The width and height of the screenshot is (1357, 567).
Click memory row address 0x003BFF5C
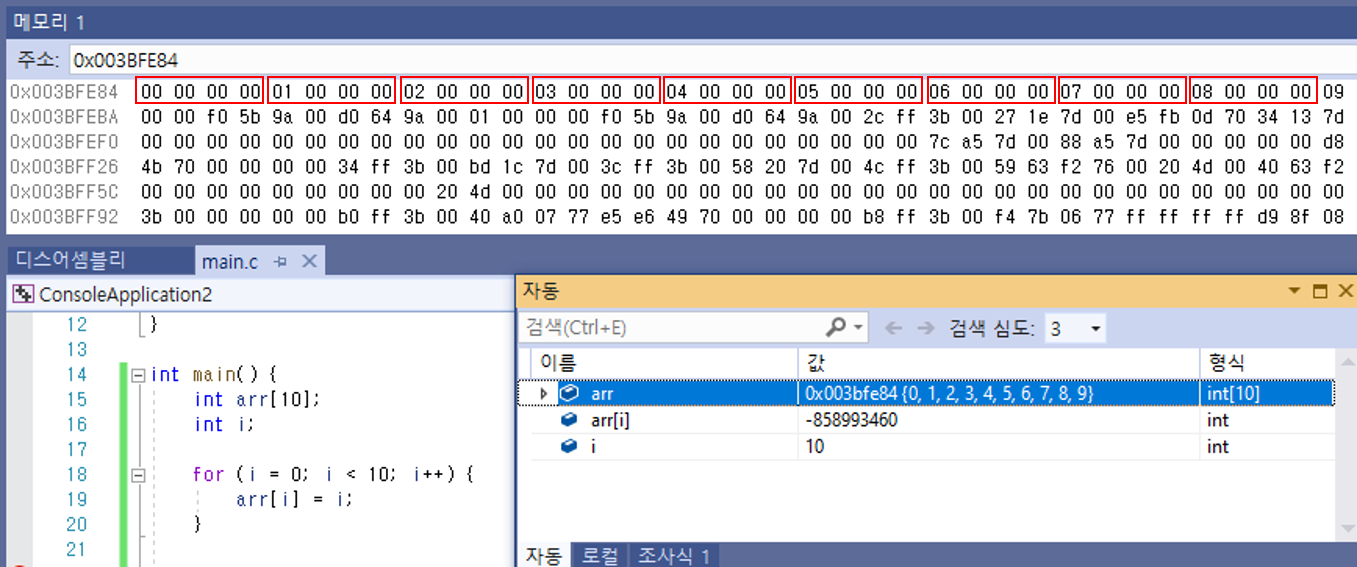(x=64, y=191)
